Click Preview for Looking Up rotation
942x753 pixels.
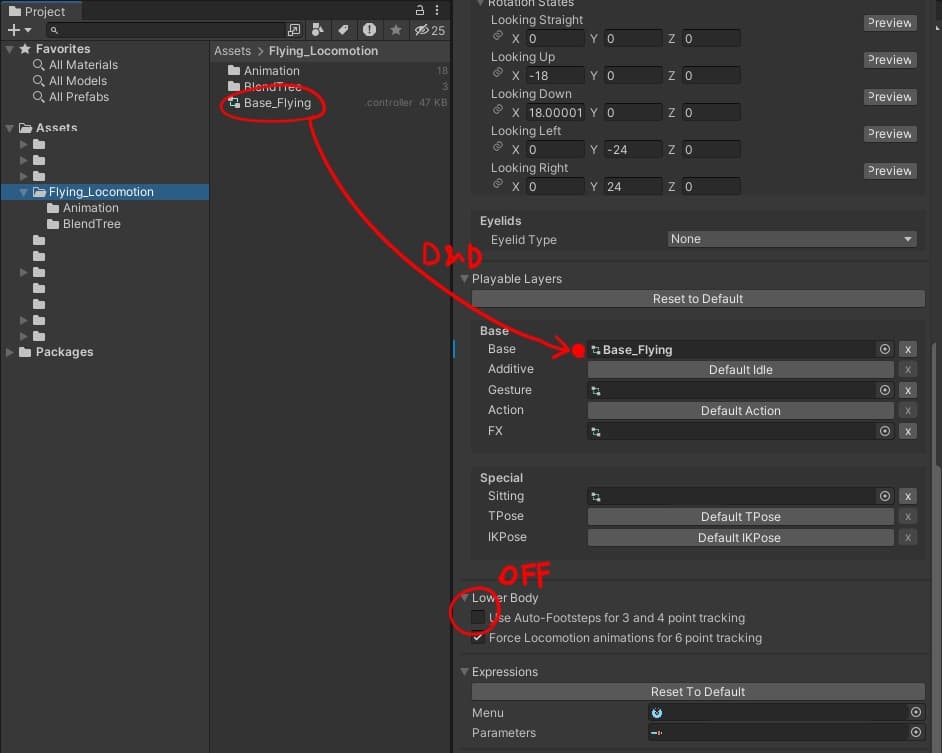(889, 60)
